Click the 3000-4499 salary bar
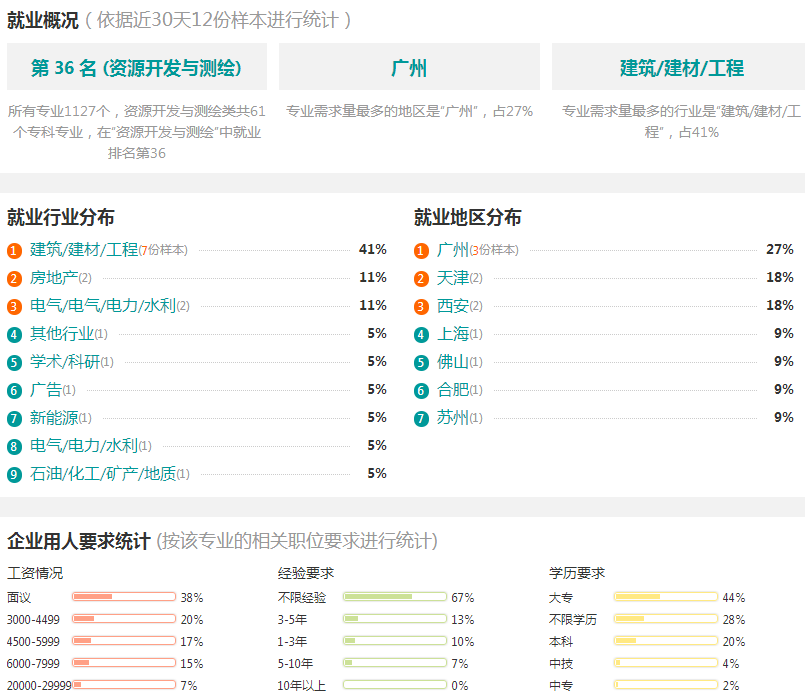Viewport: 805px width, 699px height. [x=124, y=618]
